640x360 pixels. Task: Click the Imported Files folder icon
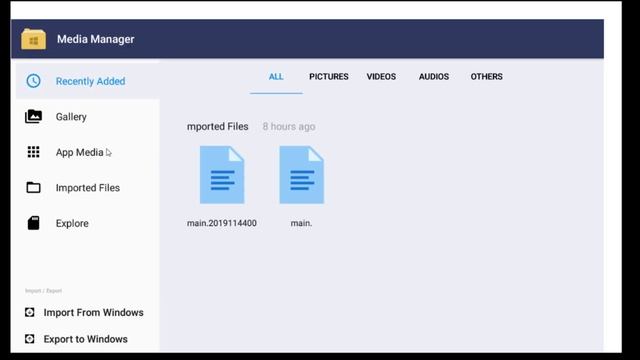[33, 187]
